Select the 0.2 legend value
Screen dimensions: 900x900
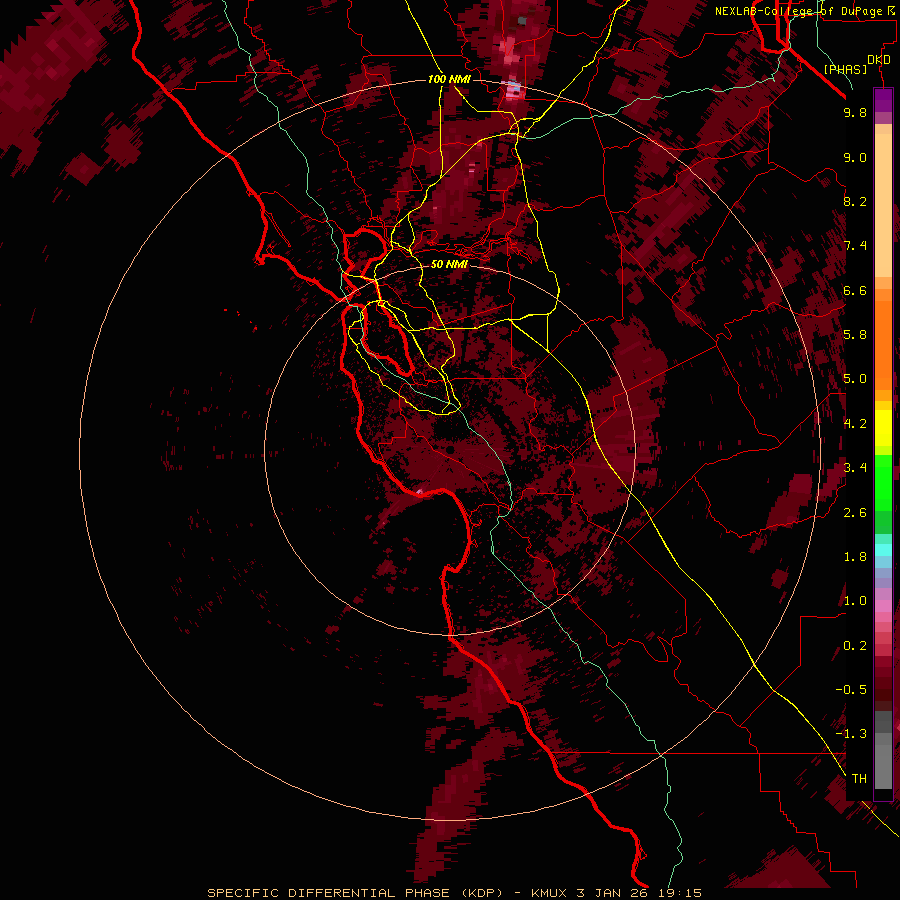pyautogui.click(x=855, y=645)
